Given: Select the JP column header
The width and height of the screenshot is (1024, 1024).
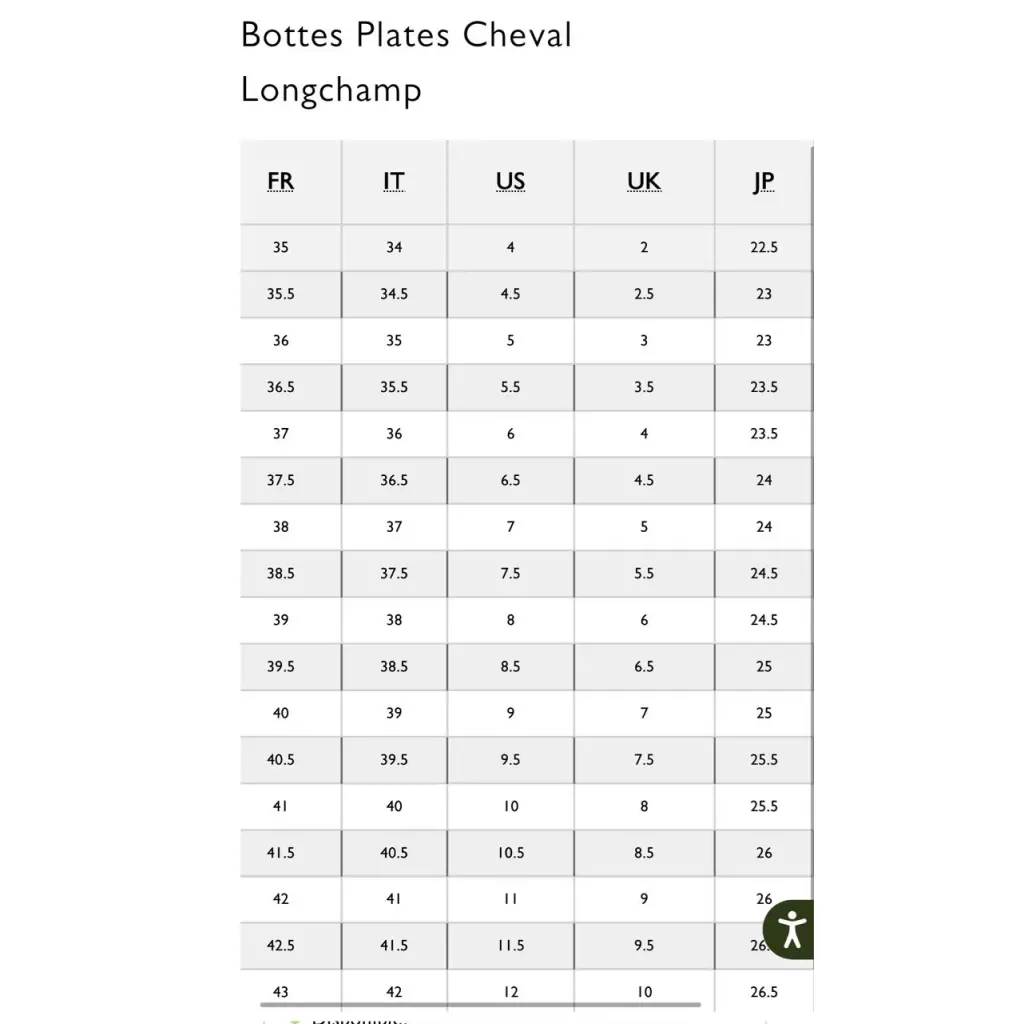Looking at the screenshot, I should click(x=764, y=181).
